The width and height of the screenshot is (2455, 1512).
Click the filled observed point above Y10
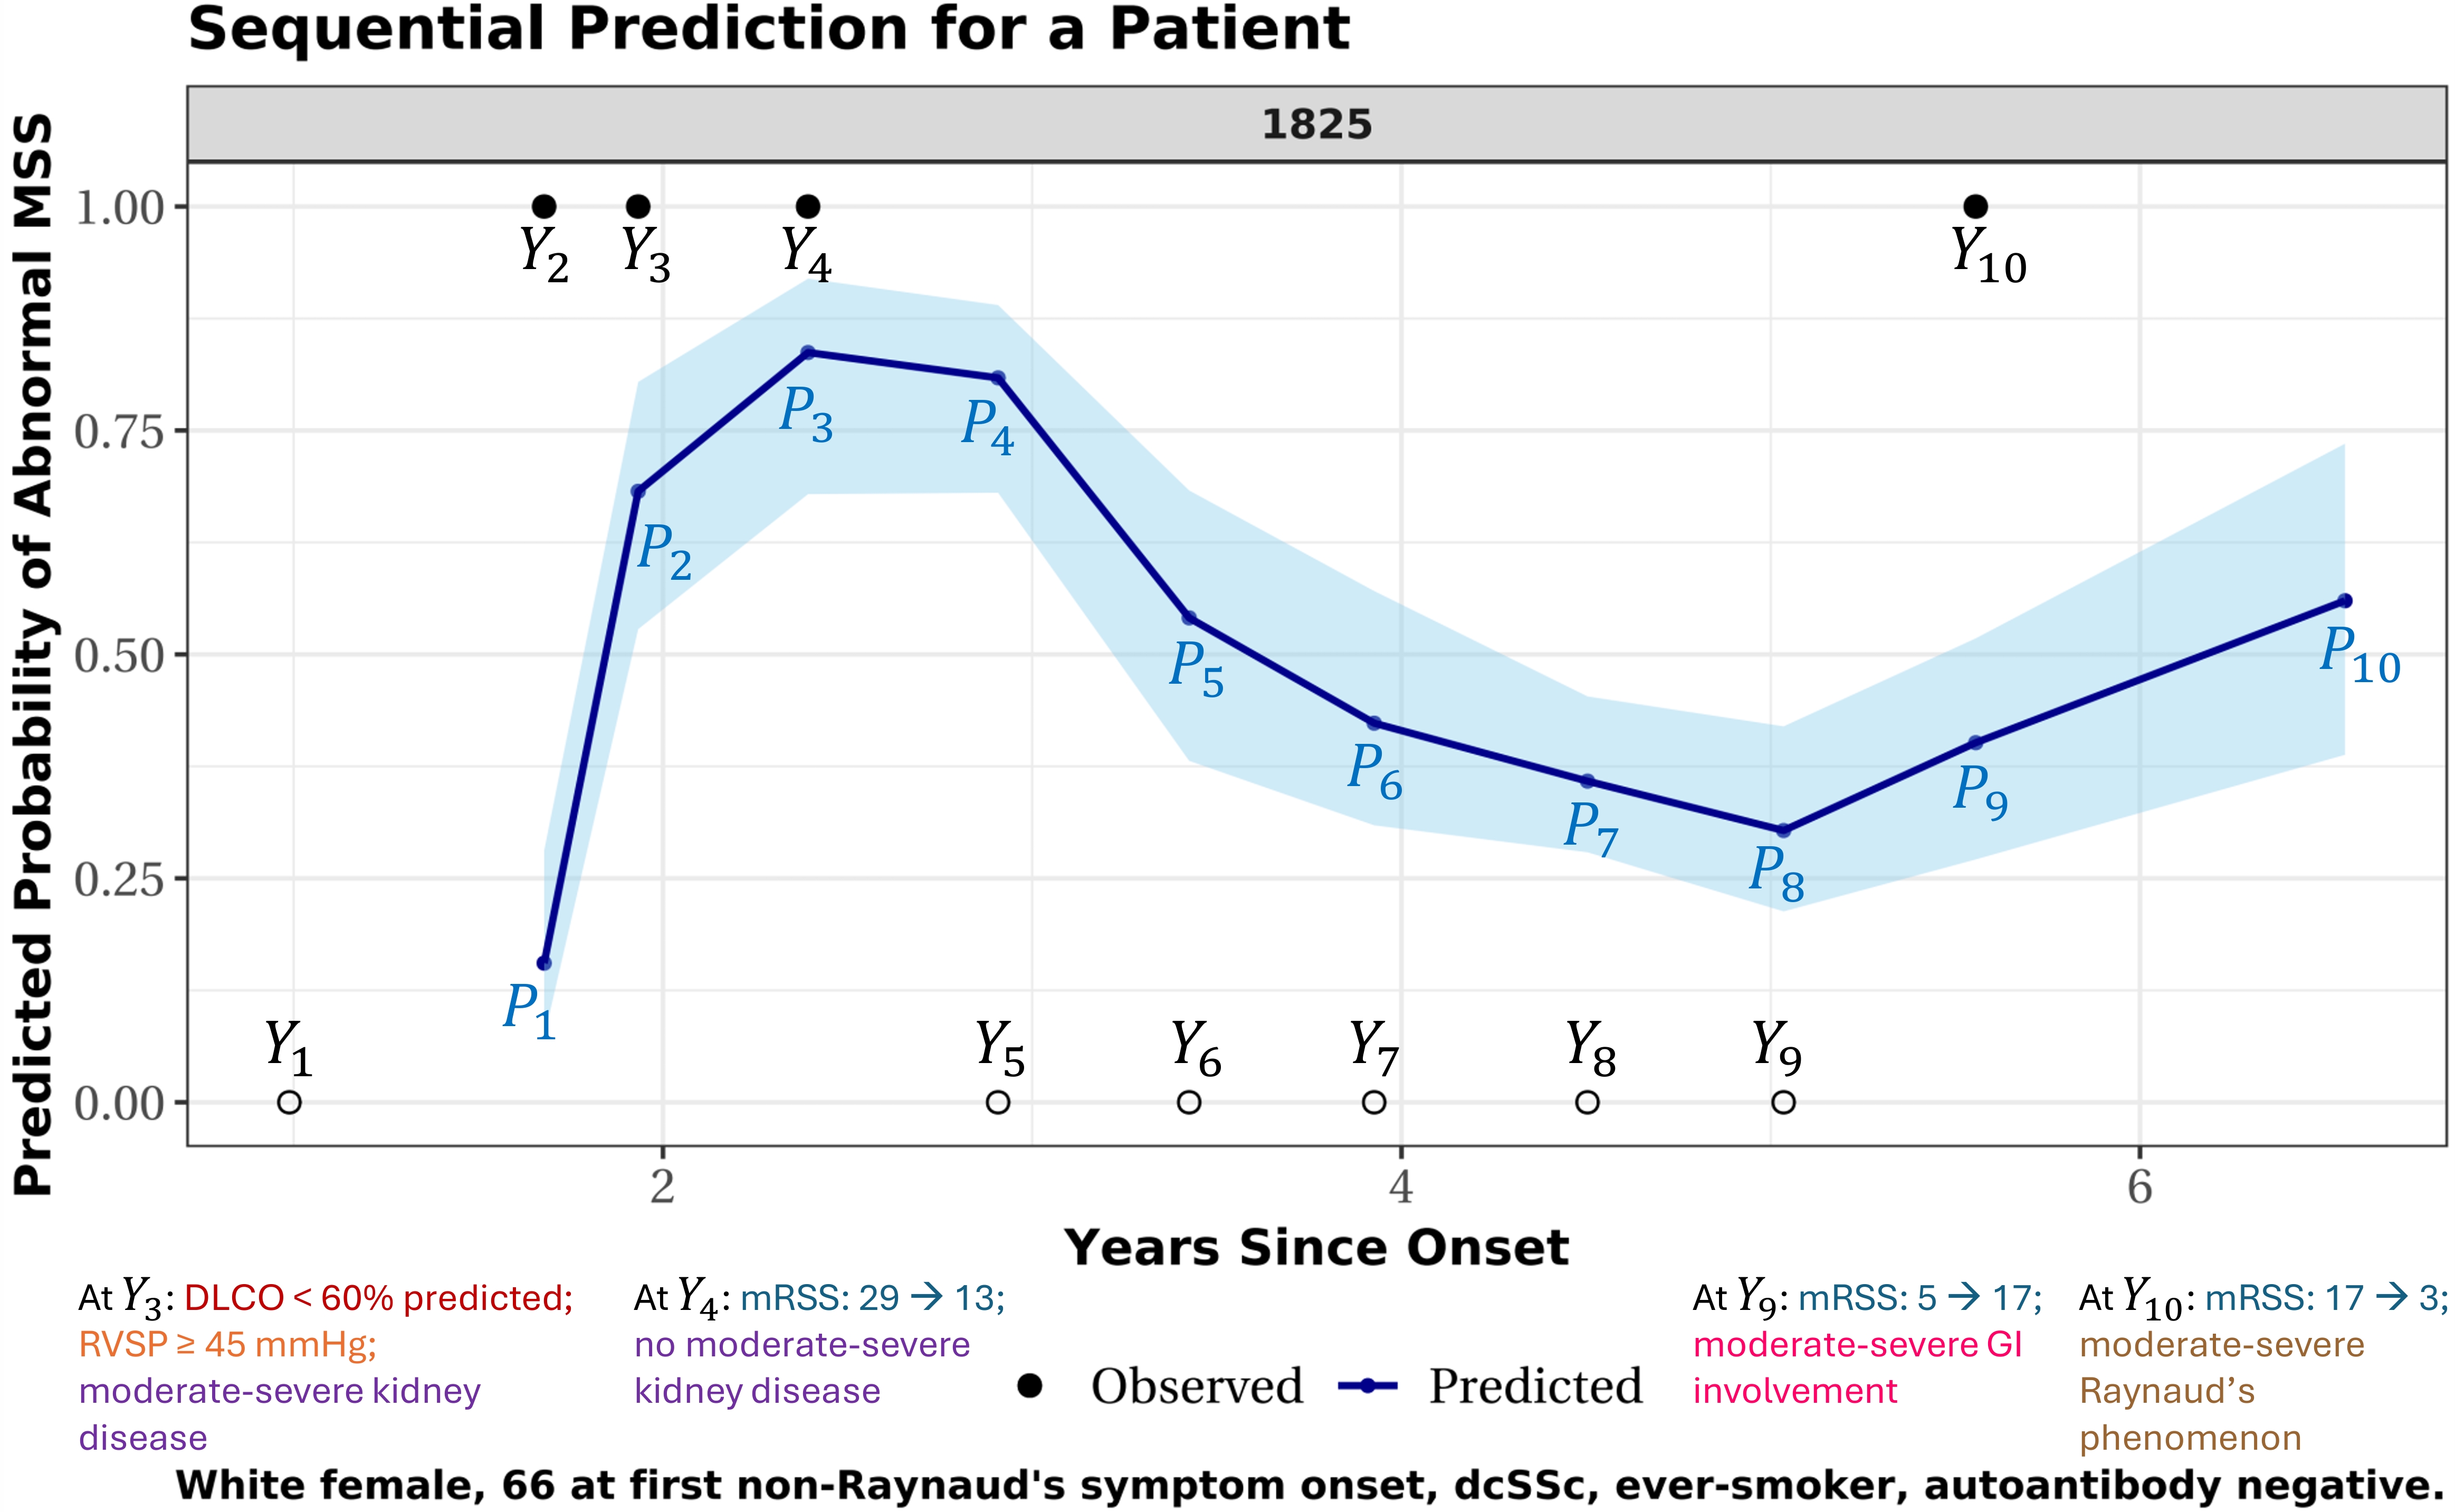pyautogui.click(x=1975, y=206)
